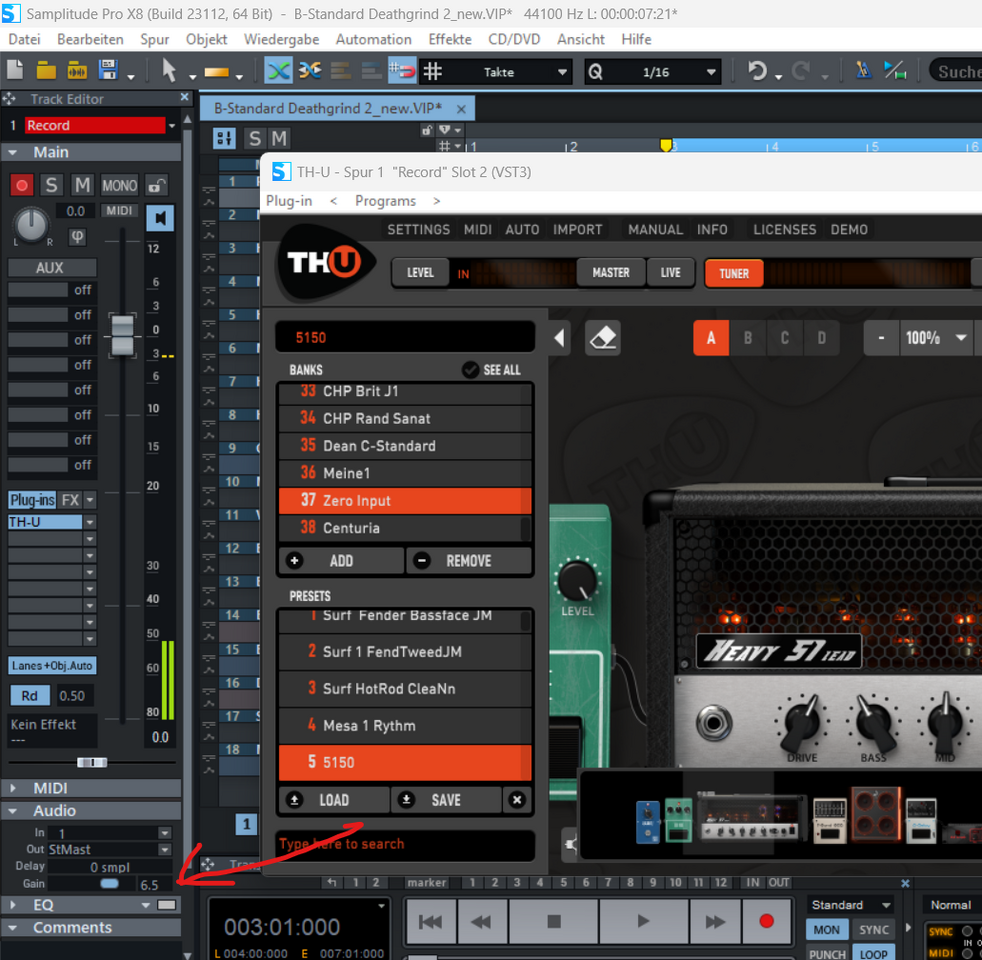The height and width of the screenshot is (960, 982).
Task: Select the Mesa 1 Rythm preset
Action: [x=405, y=726]
